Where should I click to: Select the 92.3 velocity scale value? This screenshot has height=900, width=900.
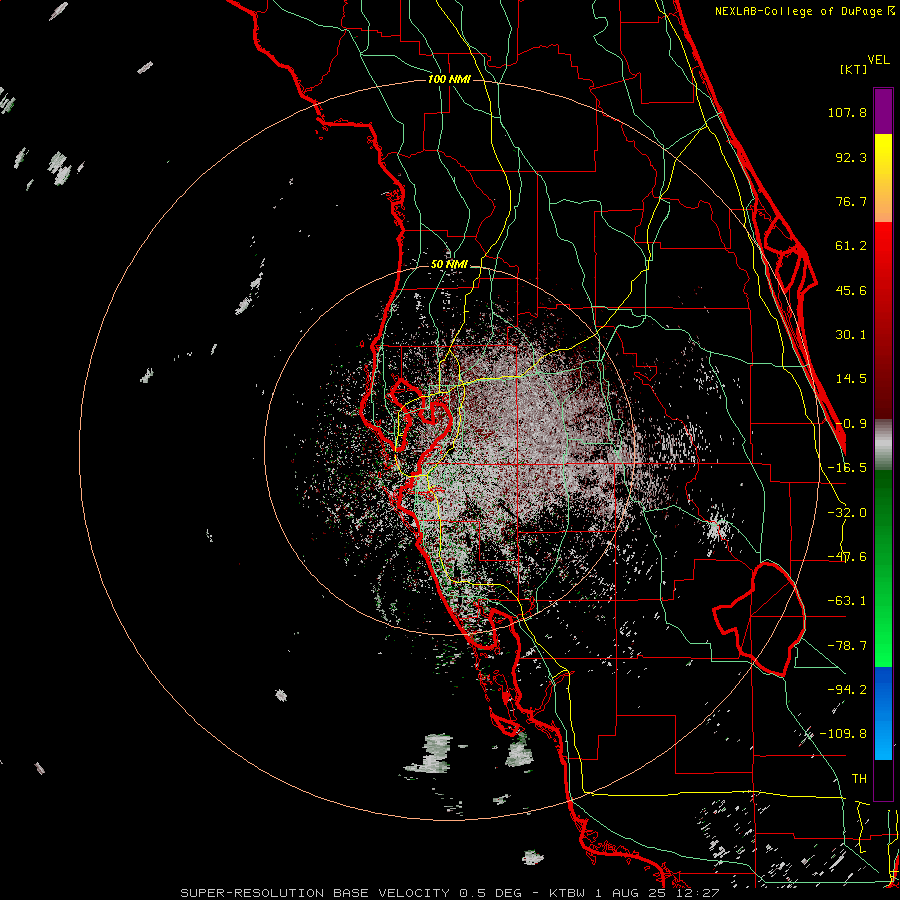851,157
